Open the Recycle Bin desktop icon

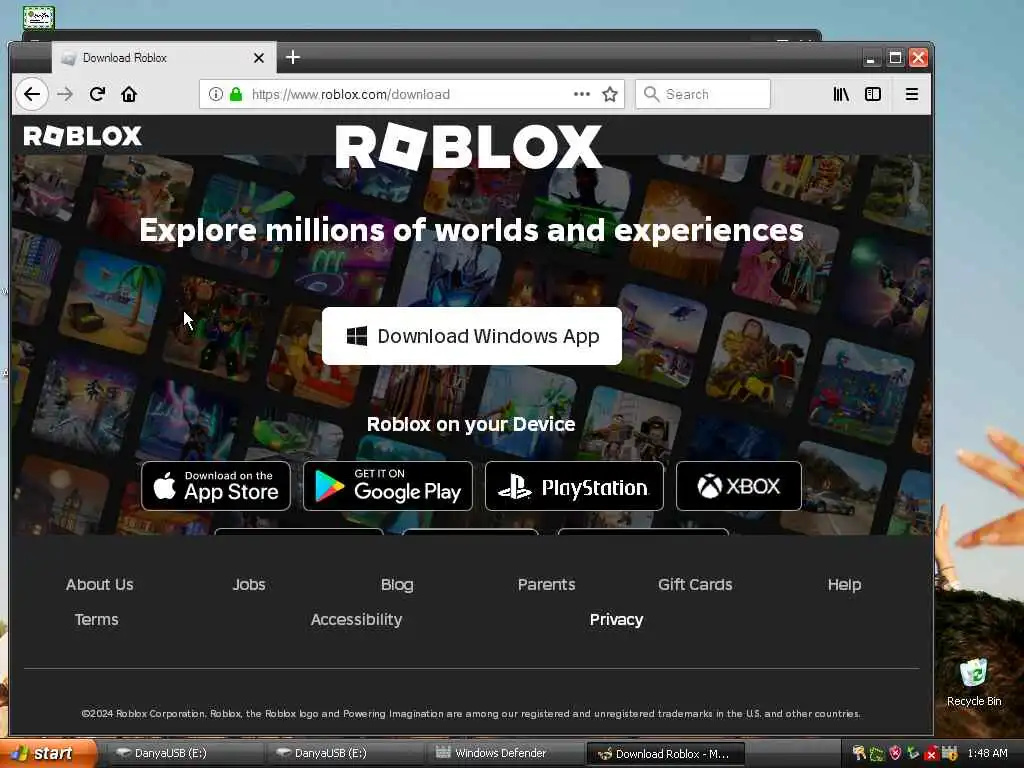[x=974, y=682]
